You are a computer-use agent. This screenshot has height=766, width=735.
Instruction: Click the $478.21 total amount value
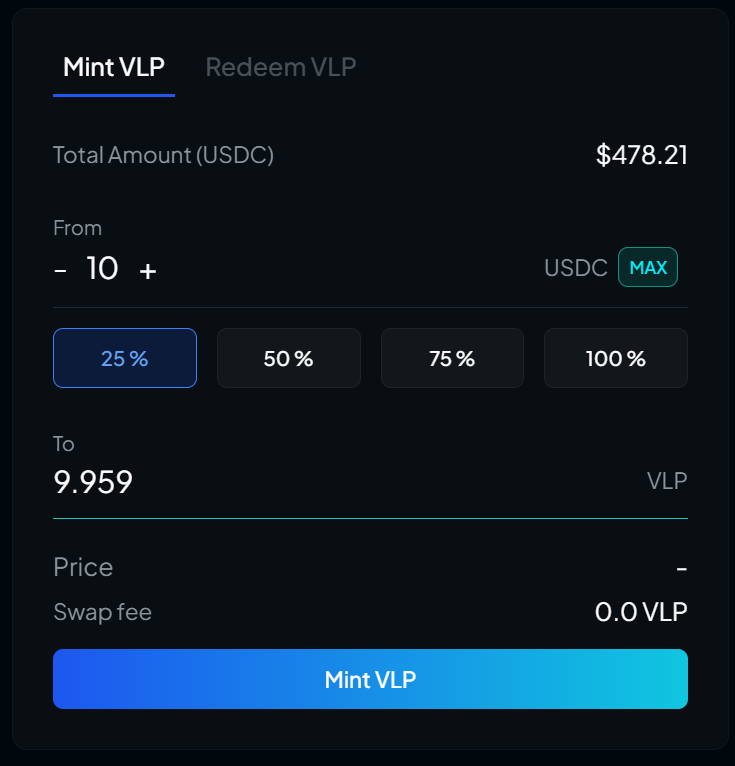[642, 155]
